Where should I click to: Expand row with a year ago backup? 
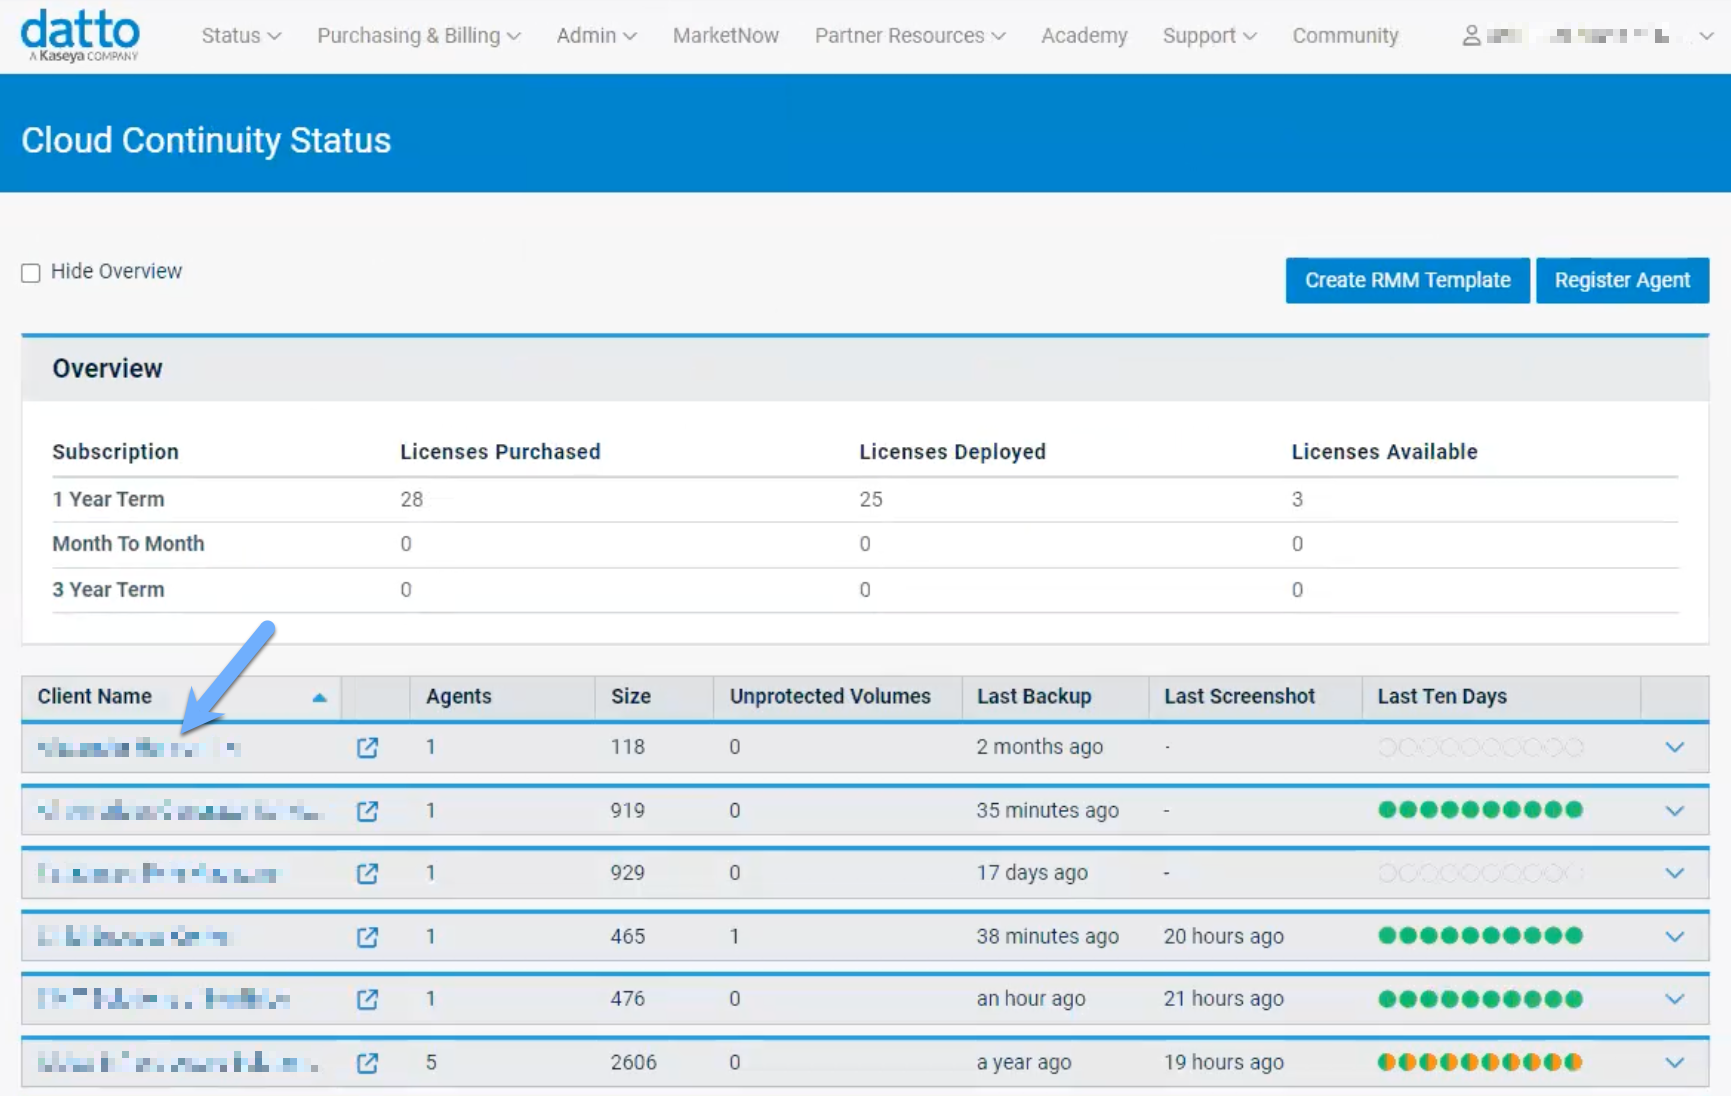(1675, 1063)
